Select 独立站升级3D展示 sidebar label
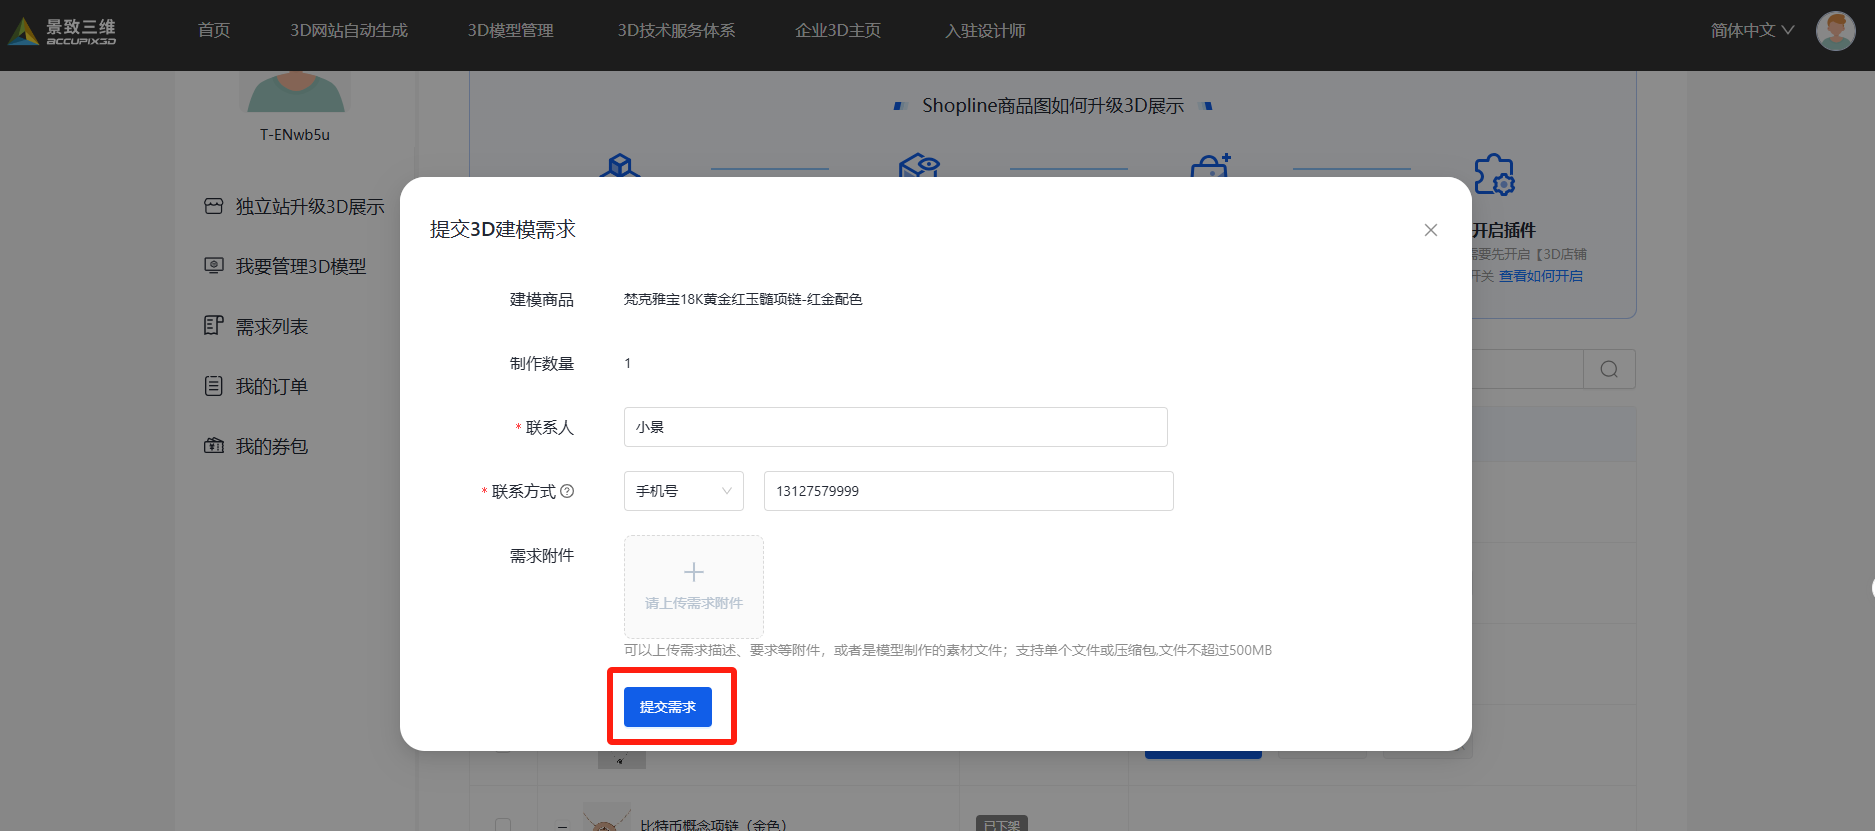 click(x=310, y=207)
